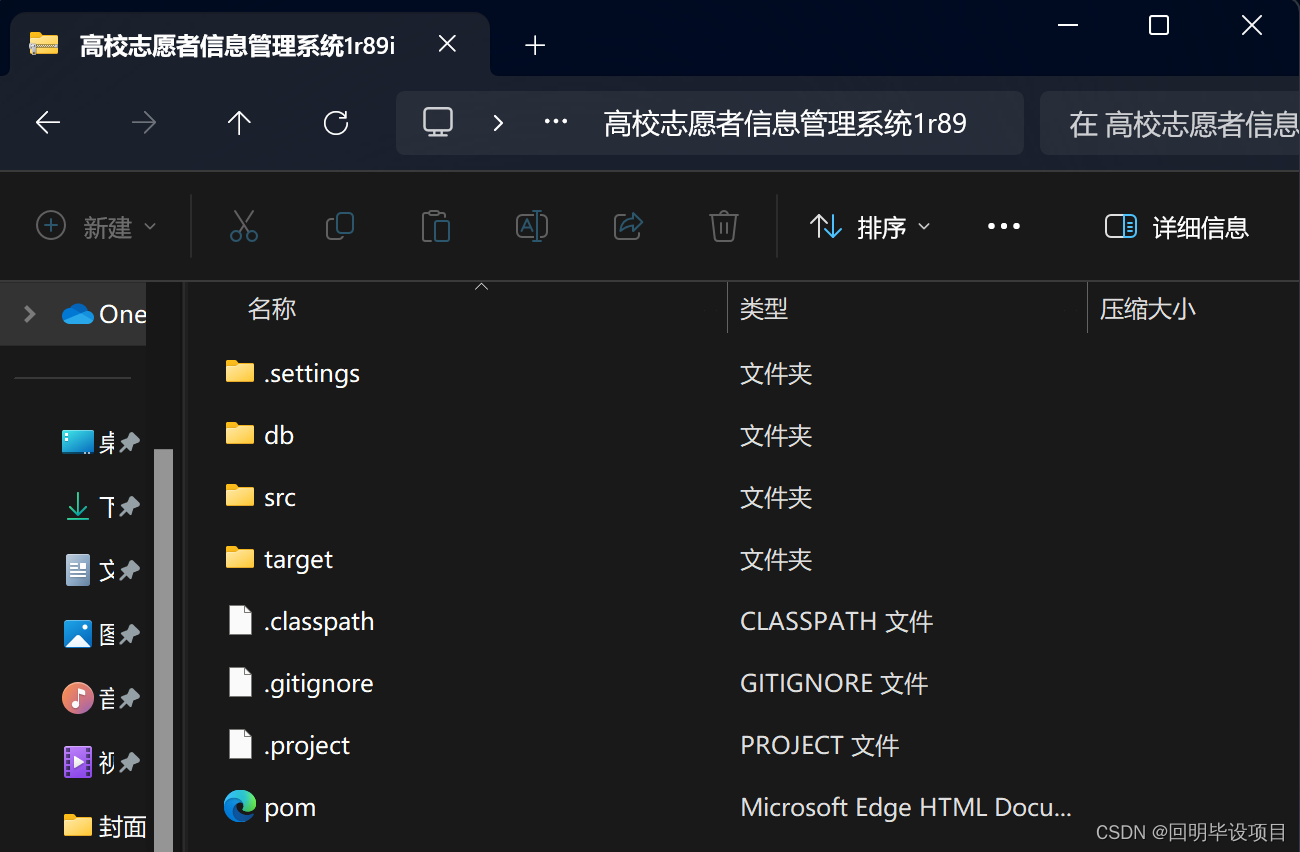
Task: Refresh the current folder view
Action: (x=336, y=123)
